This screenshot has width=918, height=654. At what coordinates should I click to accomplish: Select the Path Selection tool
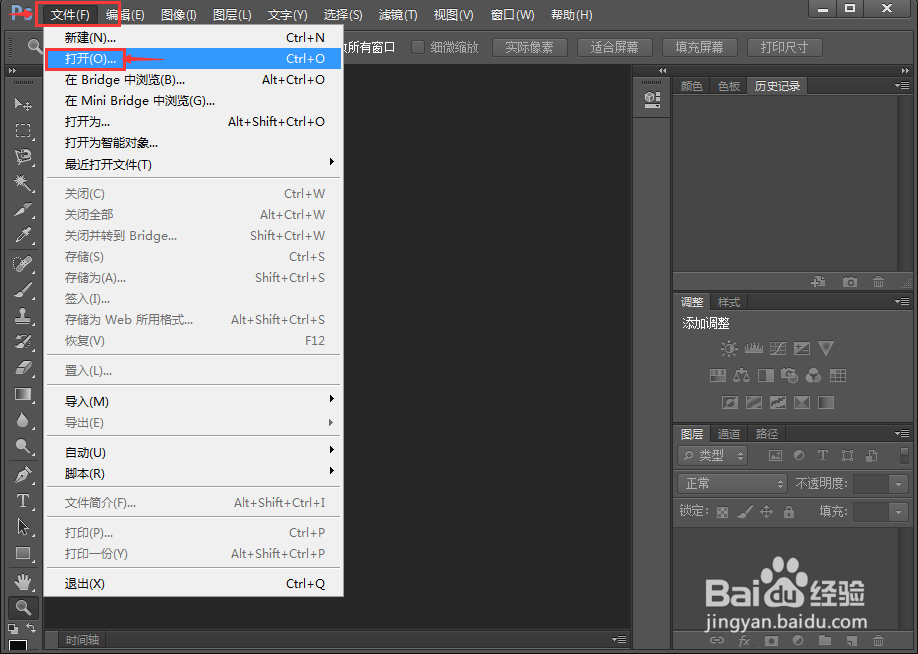click(x=23, y=527)
